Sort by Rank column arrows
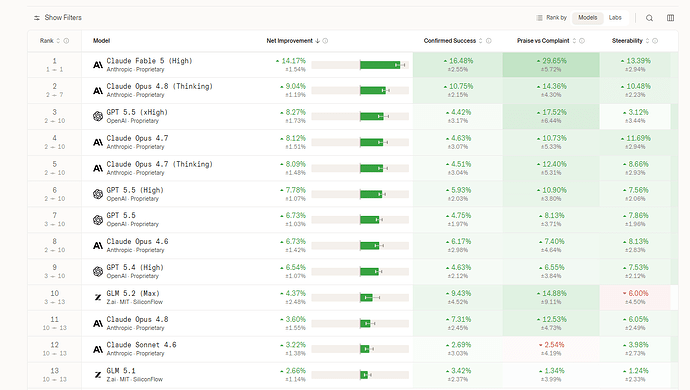 tap(58, 41)
